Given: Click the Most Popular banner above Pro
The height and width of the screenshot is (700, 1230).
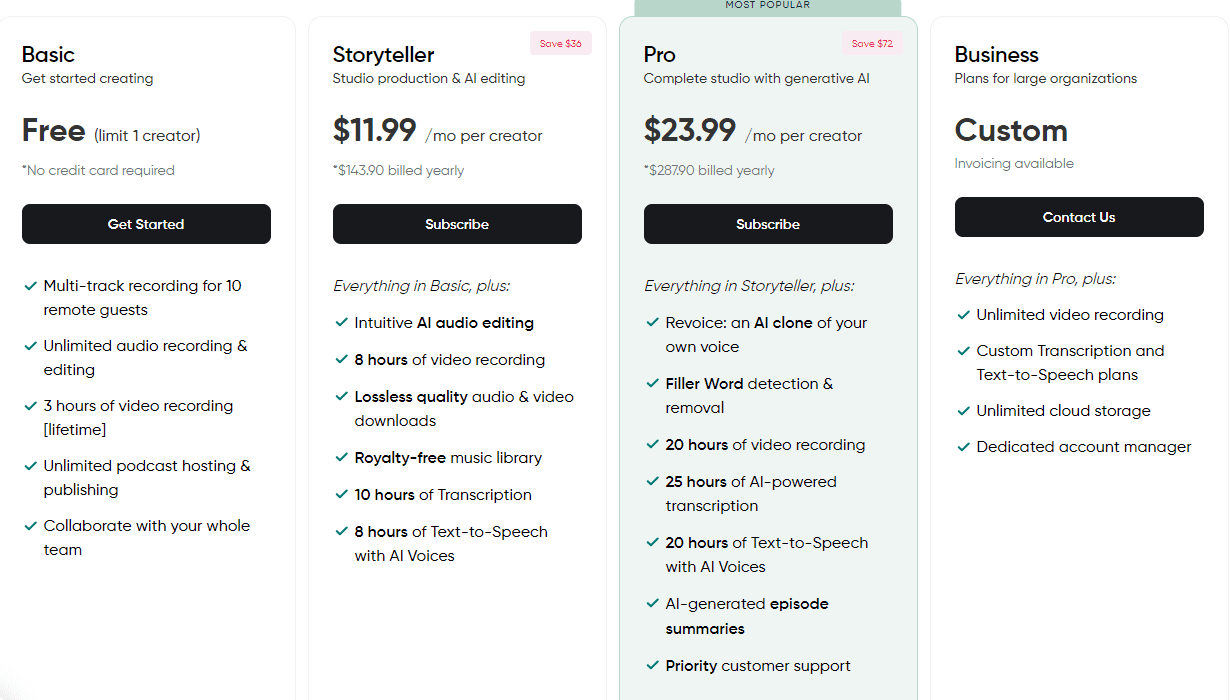Looking at the screenshot, I should [768, 6].
